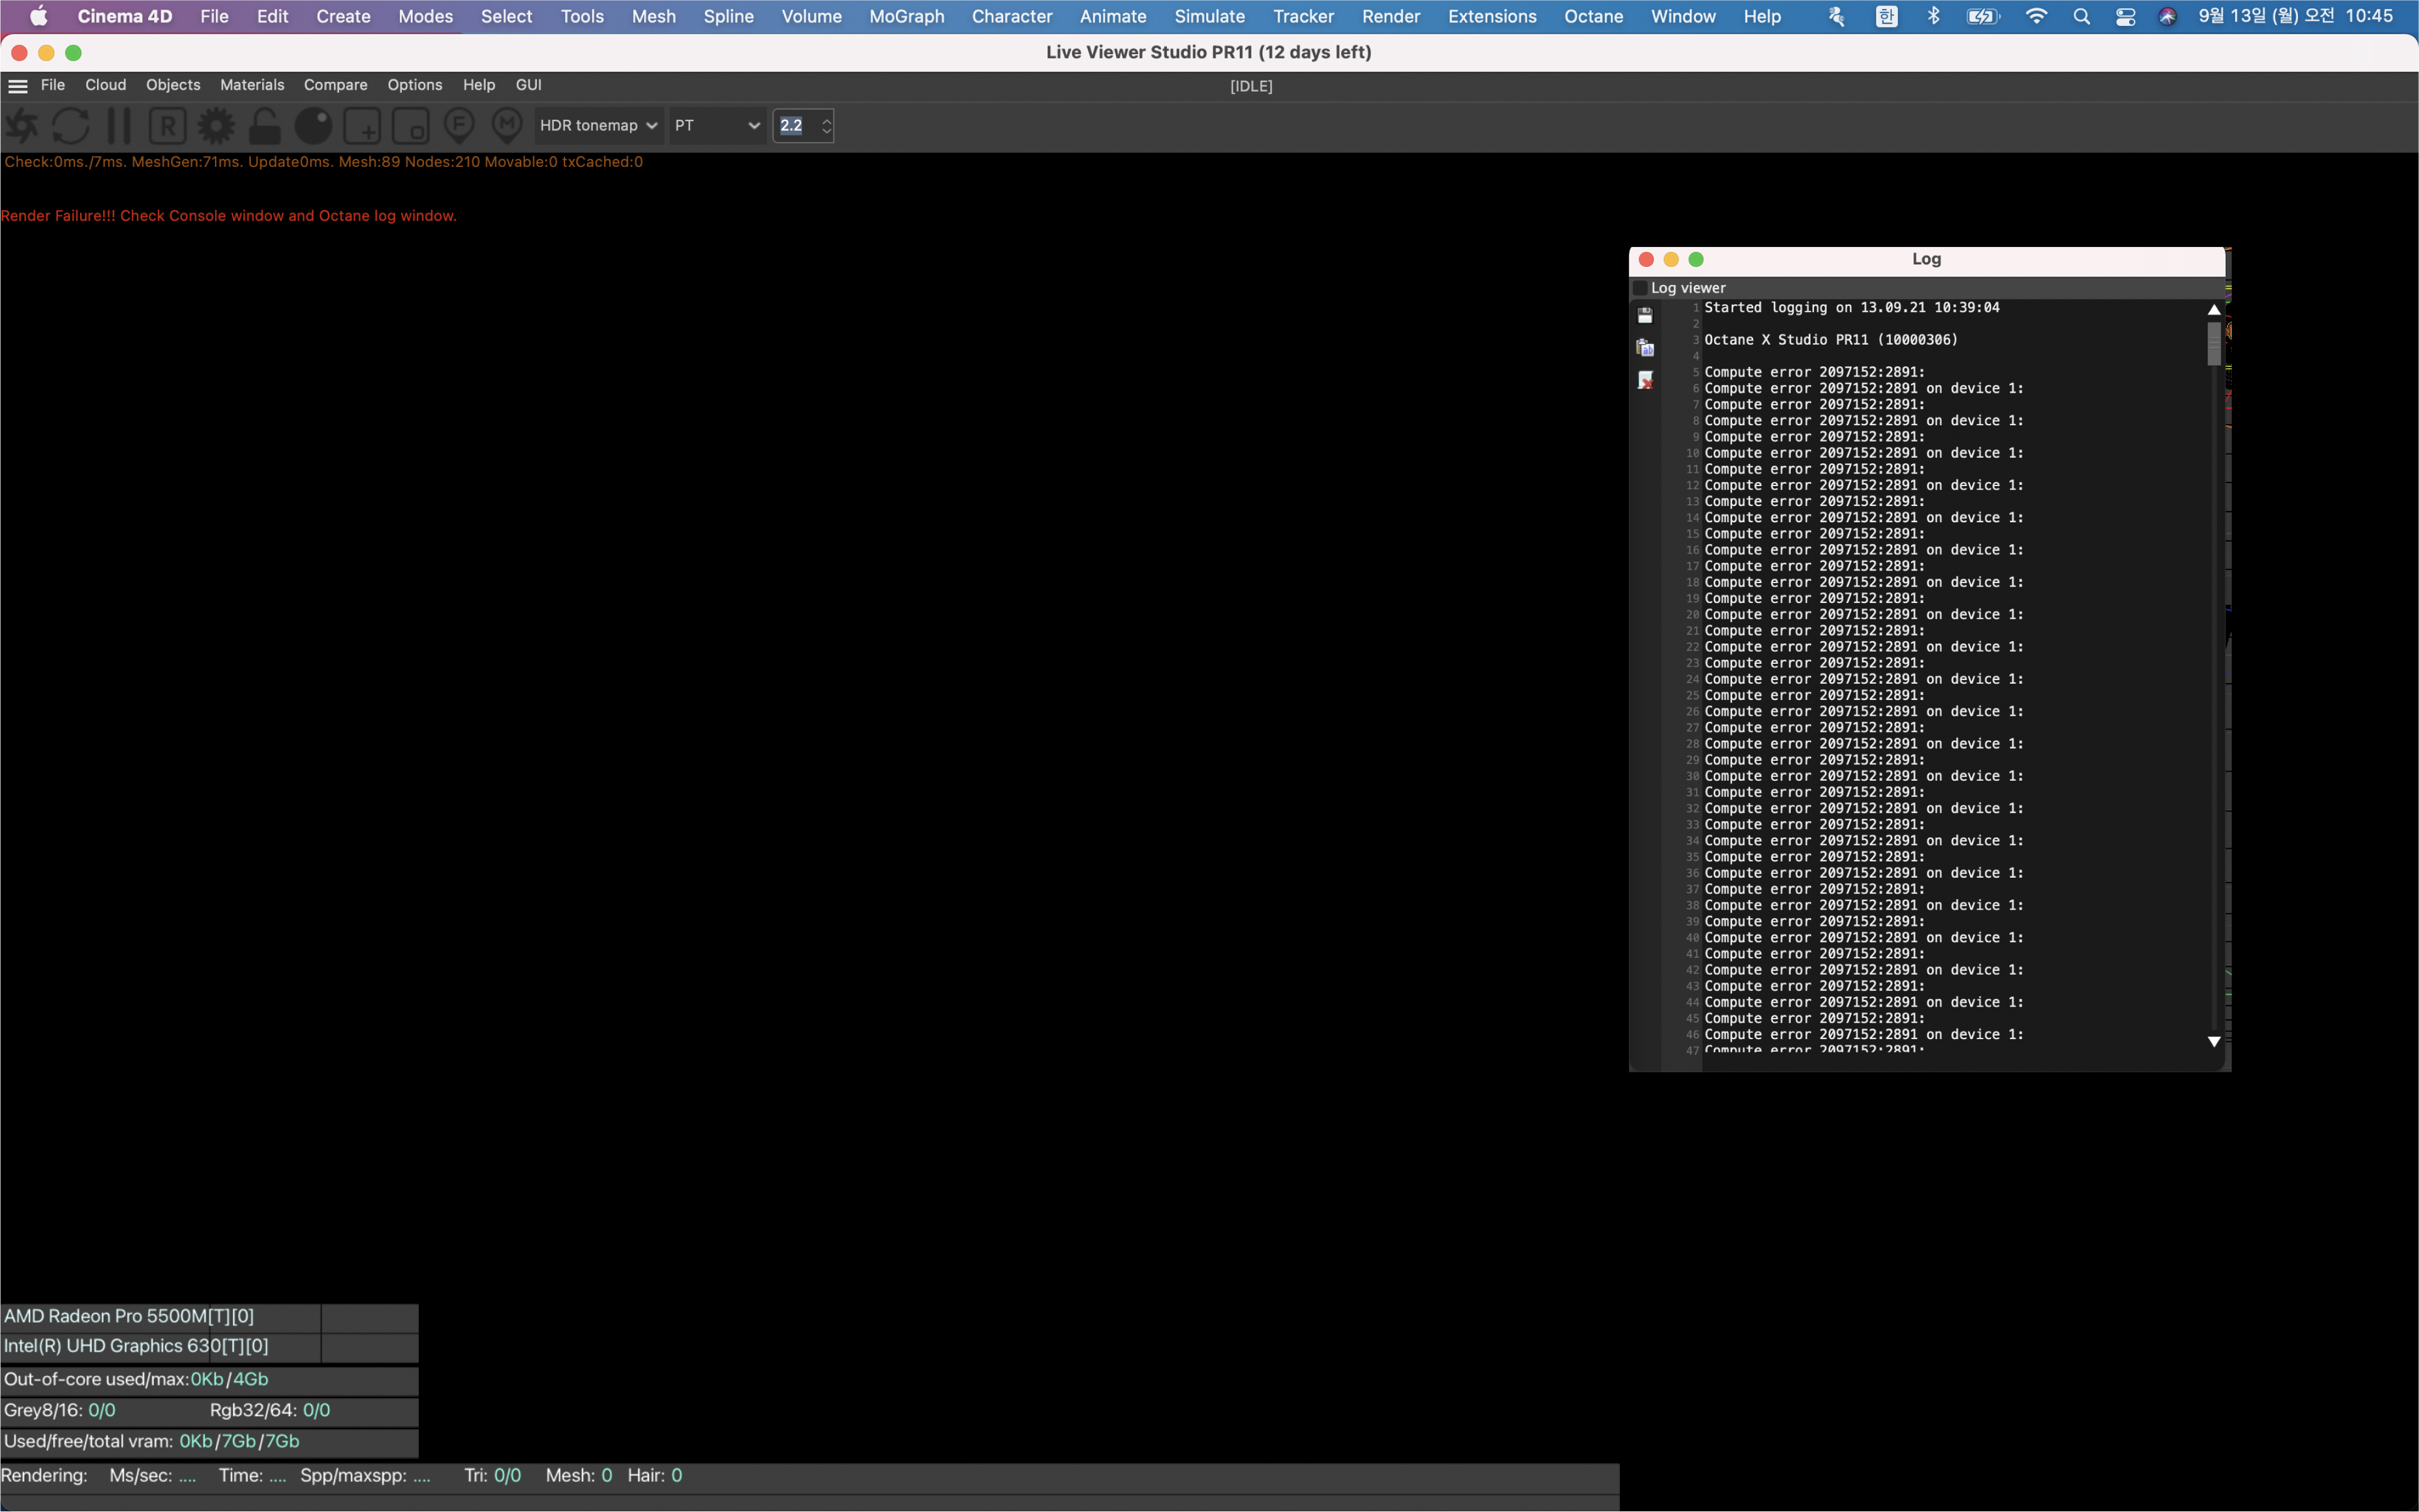Click 'Started logging on 13.09.21' log line
This screenshot has width=2419, height=1512.
[1851, 308]
